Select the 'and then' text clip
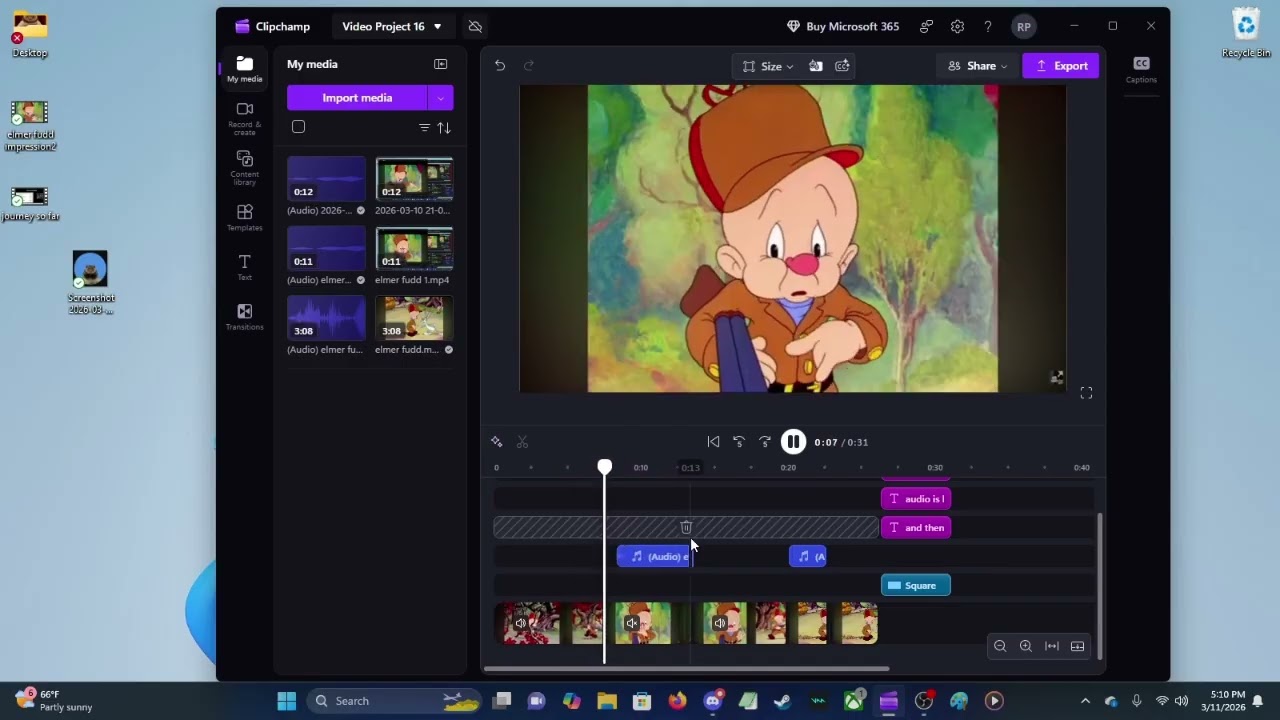 tap(916, 528)
